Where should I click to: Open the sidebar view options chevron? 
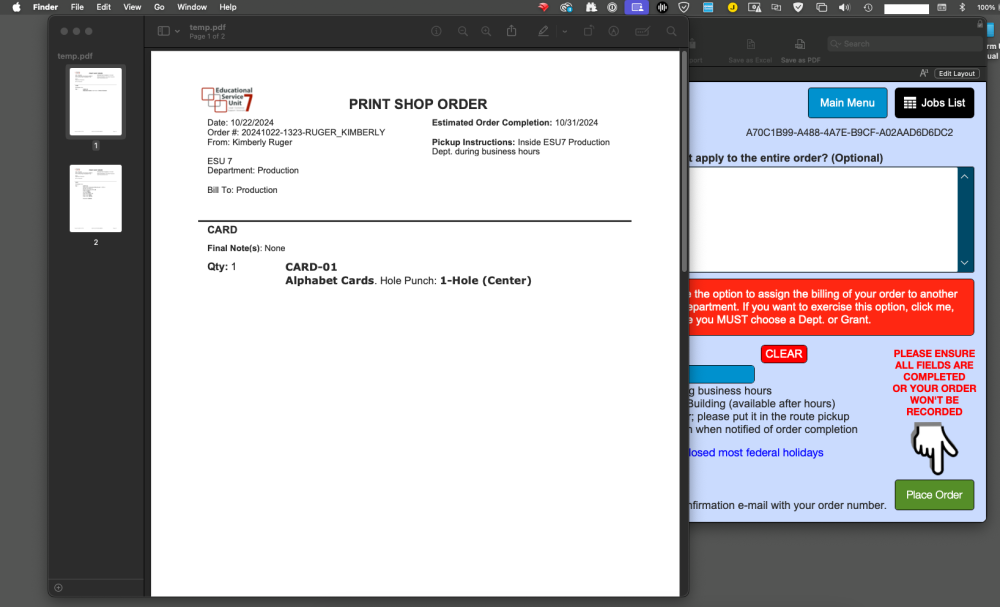click(x=177, y=31)
